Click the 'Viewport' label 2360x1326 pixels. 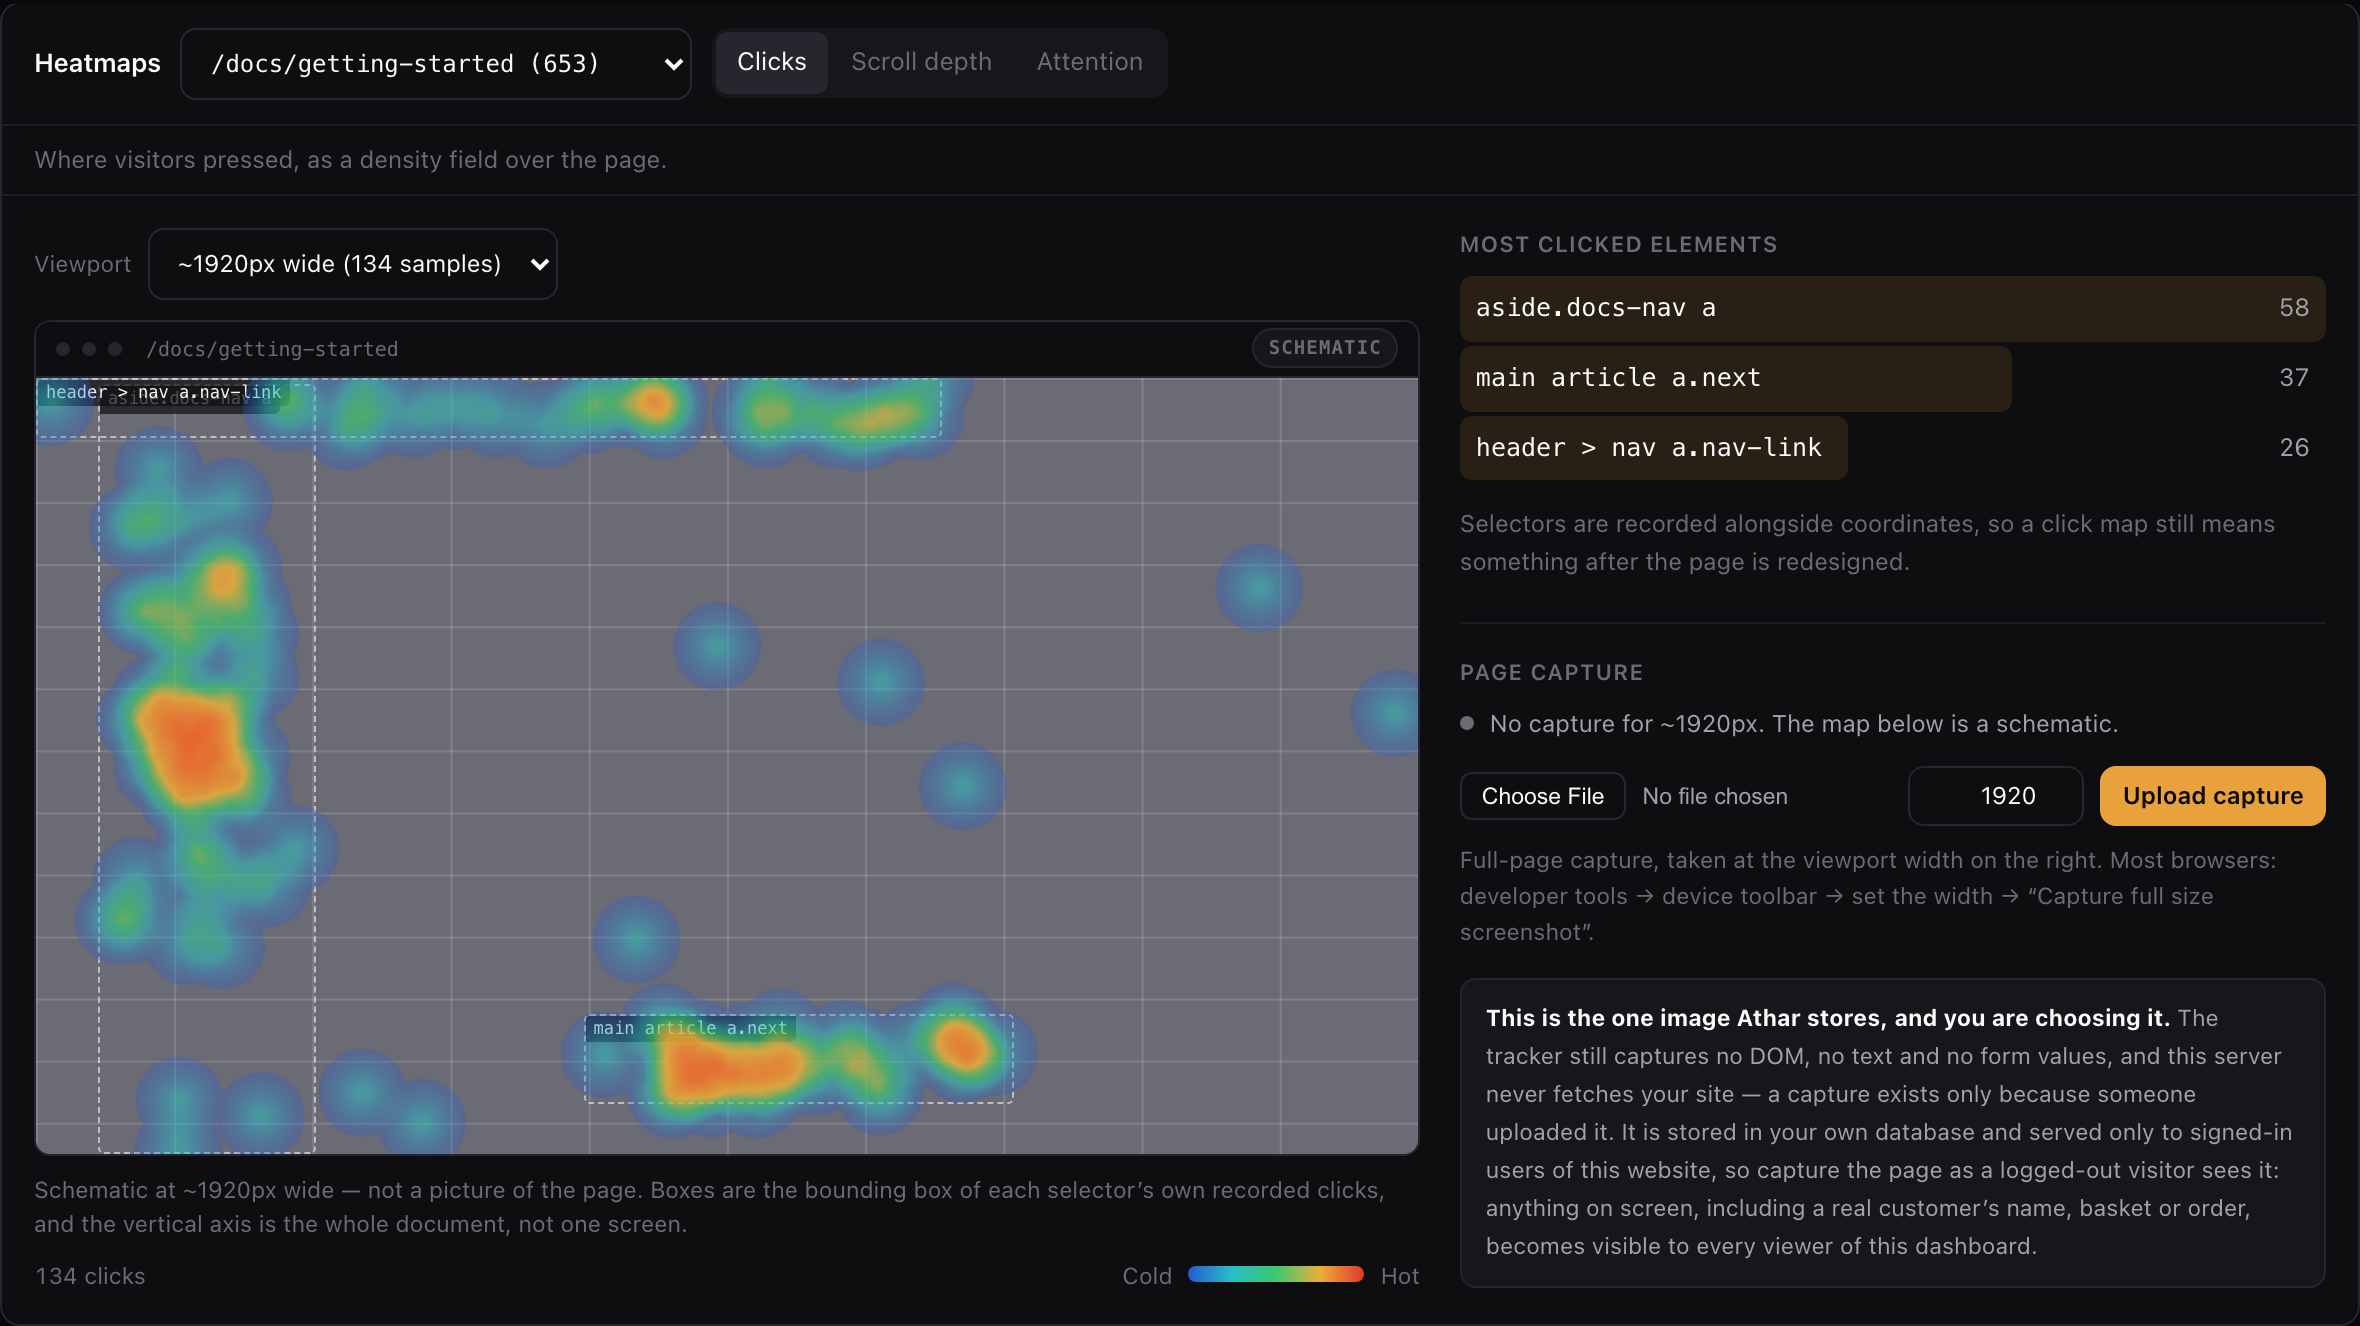(x=83, y=264)
